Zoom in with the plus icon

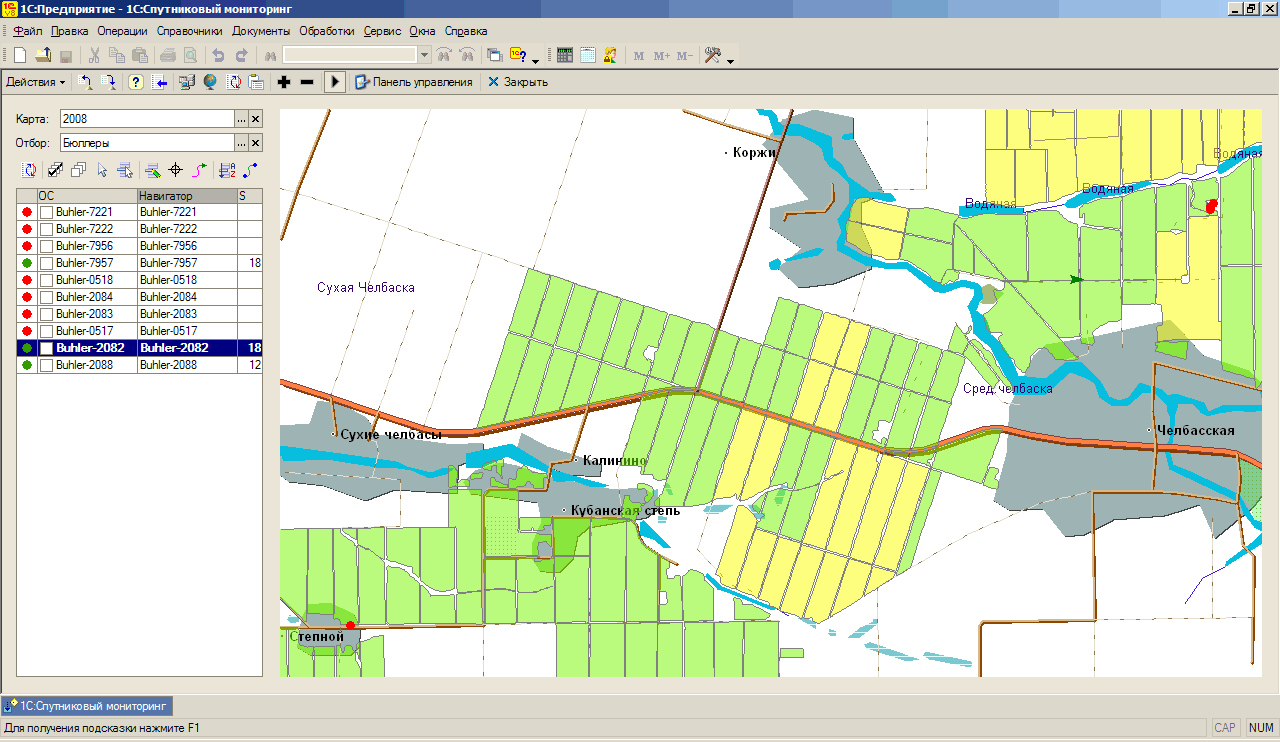[284, 82]
